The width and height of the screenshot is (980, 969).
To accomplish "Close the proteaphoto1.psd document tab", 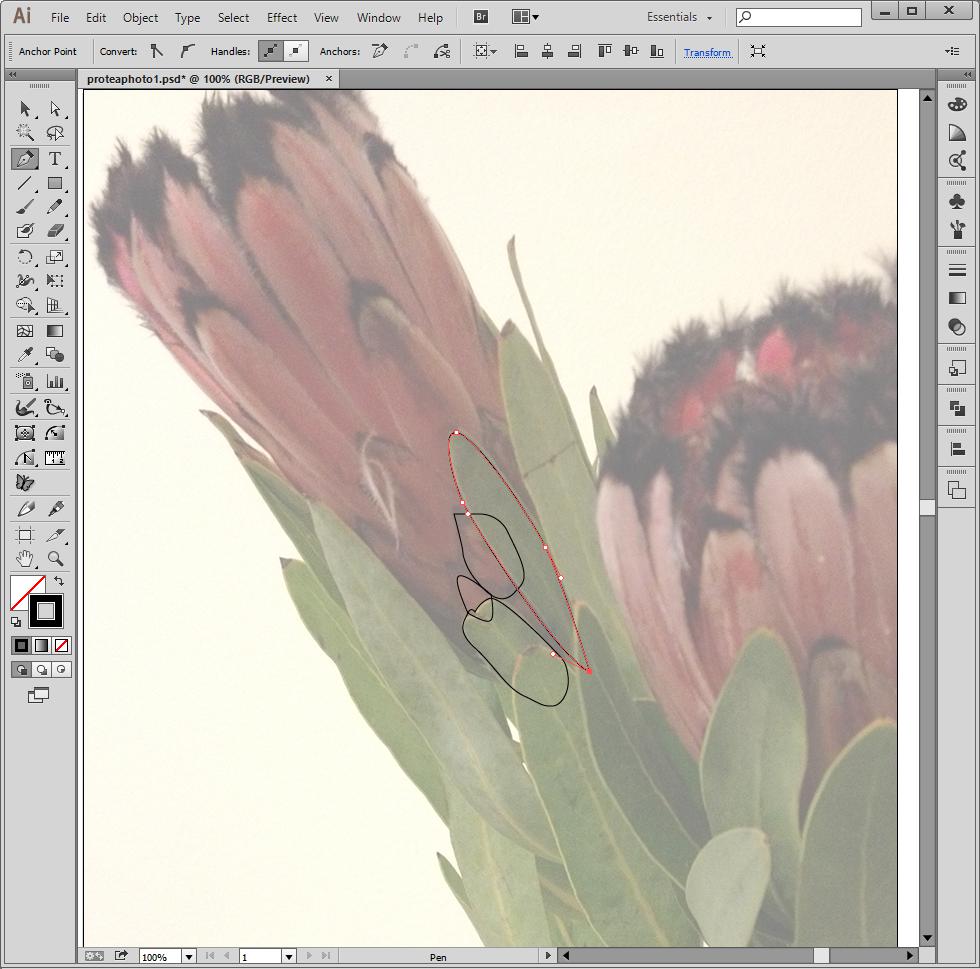I will pyautogui.click(x=329, y=79).
